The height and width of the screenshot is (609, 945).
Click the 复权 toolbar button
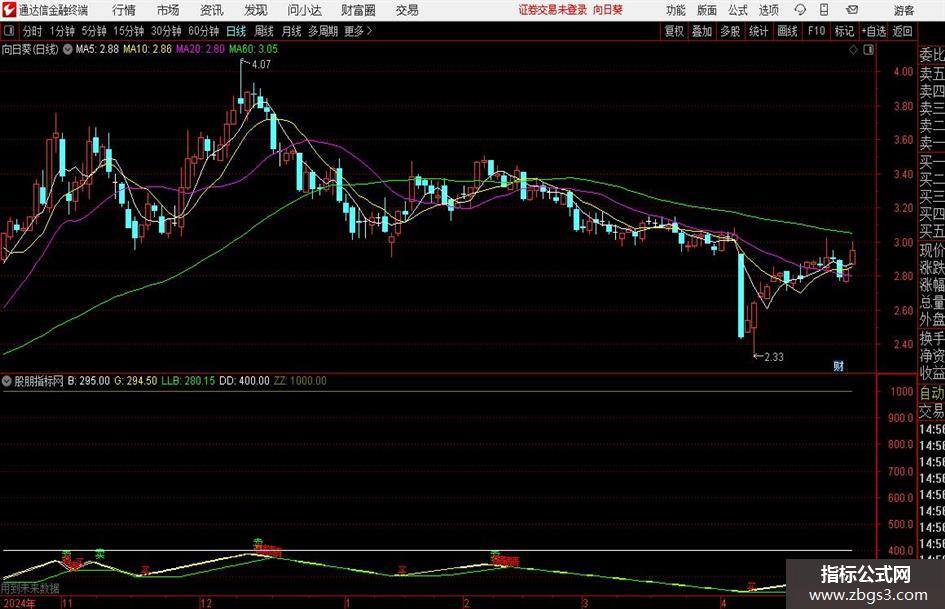[674, 31]
